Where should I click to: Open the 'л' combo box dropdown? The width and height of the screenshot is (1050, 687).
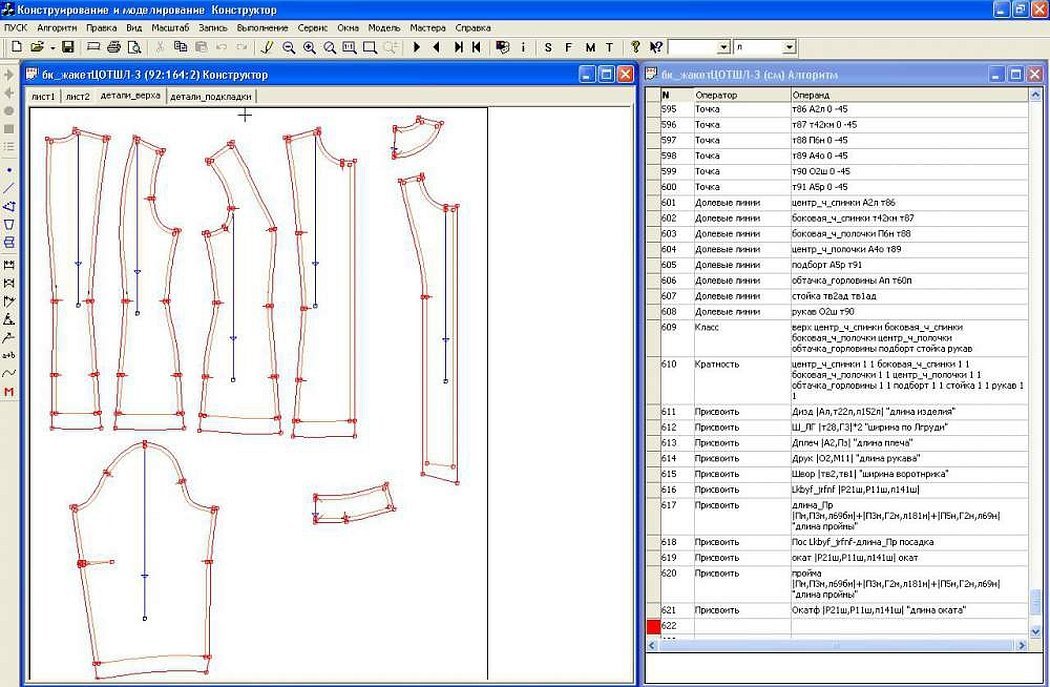point(790,48)
